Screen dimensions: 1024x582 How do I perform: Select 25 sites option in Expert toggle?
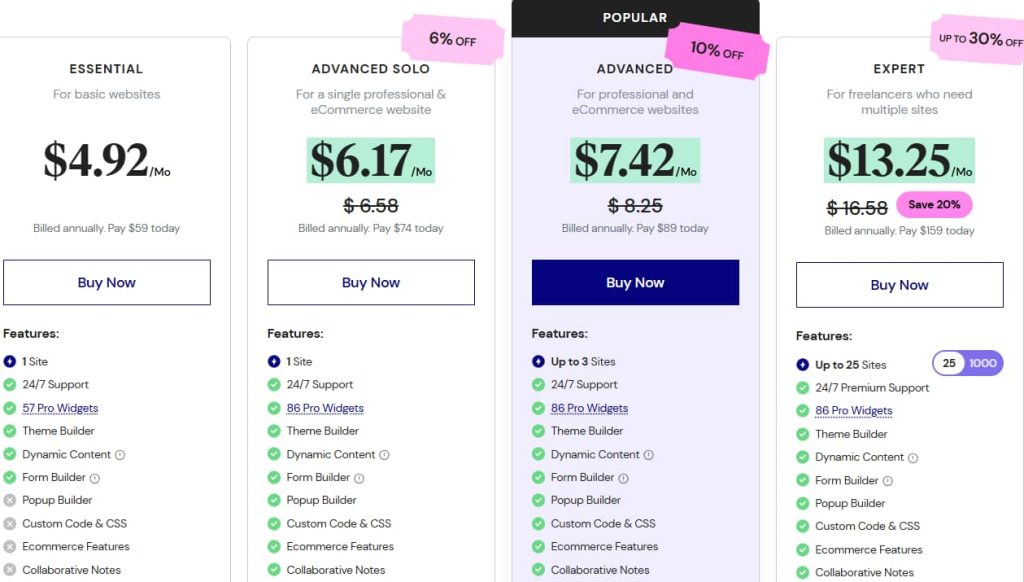[x=949, y=363]
